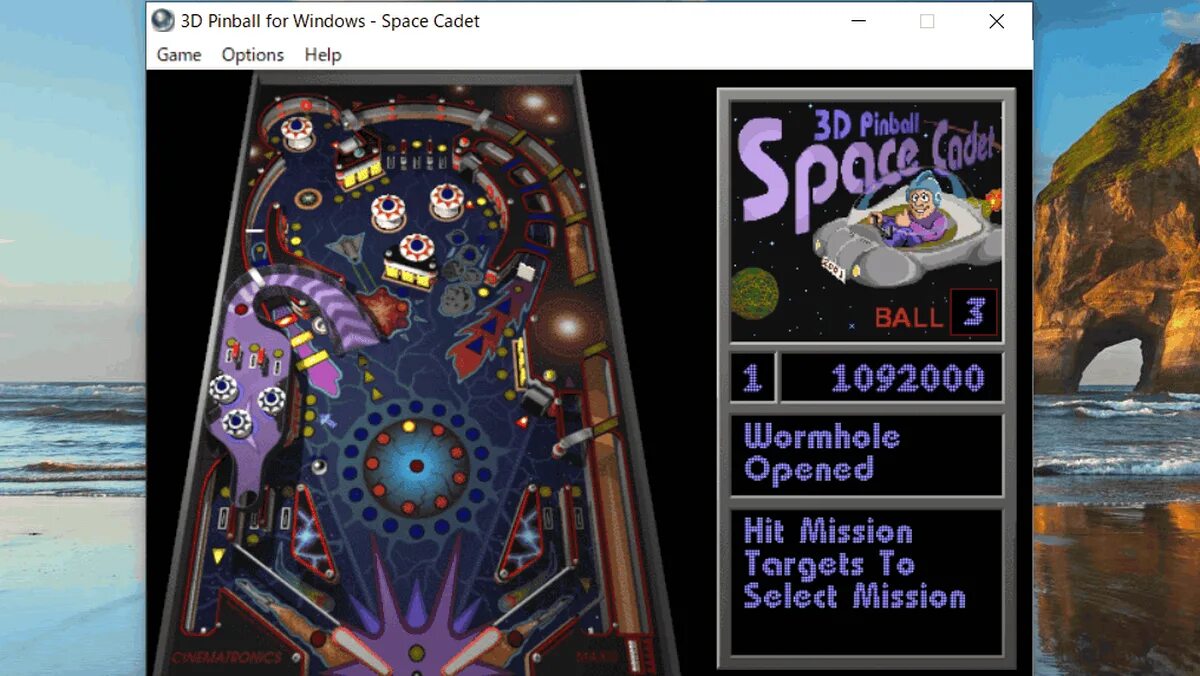Image resolution: width=1200 pixels, height=676 pixels.
Task: Click the Space Cadet logo artwork
Action: point(866,220)
